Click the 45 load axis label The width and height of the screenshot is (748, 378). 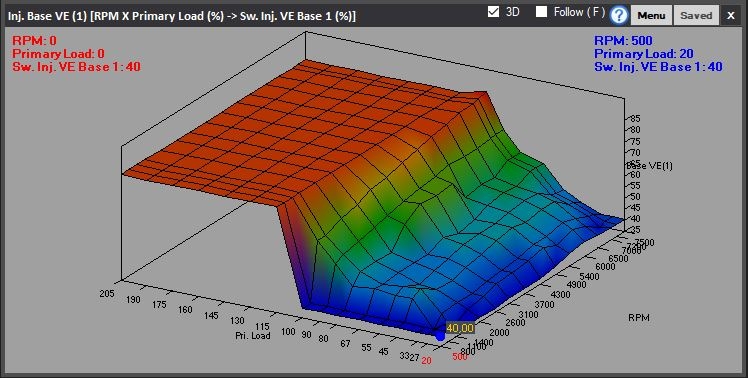(x=384, y=351)
